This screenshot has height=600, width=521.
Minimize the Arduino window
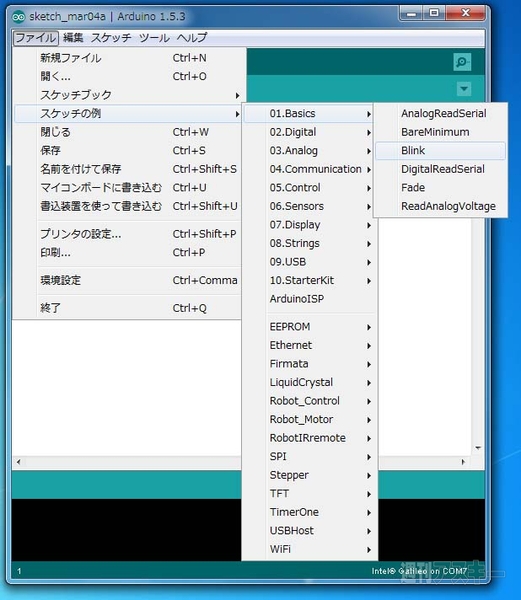coord(412,13)
